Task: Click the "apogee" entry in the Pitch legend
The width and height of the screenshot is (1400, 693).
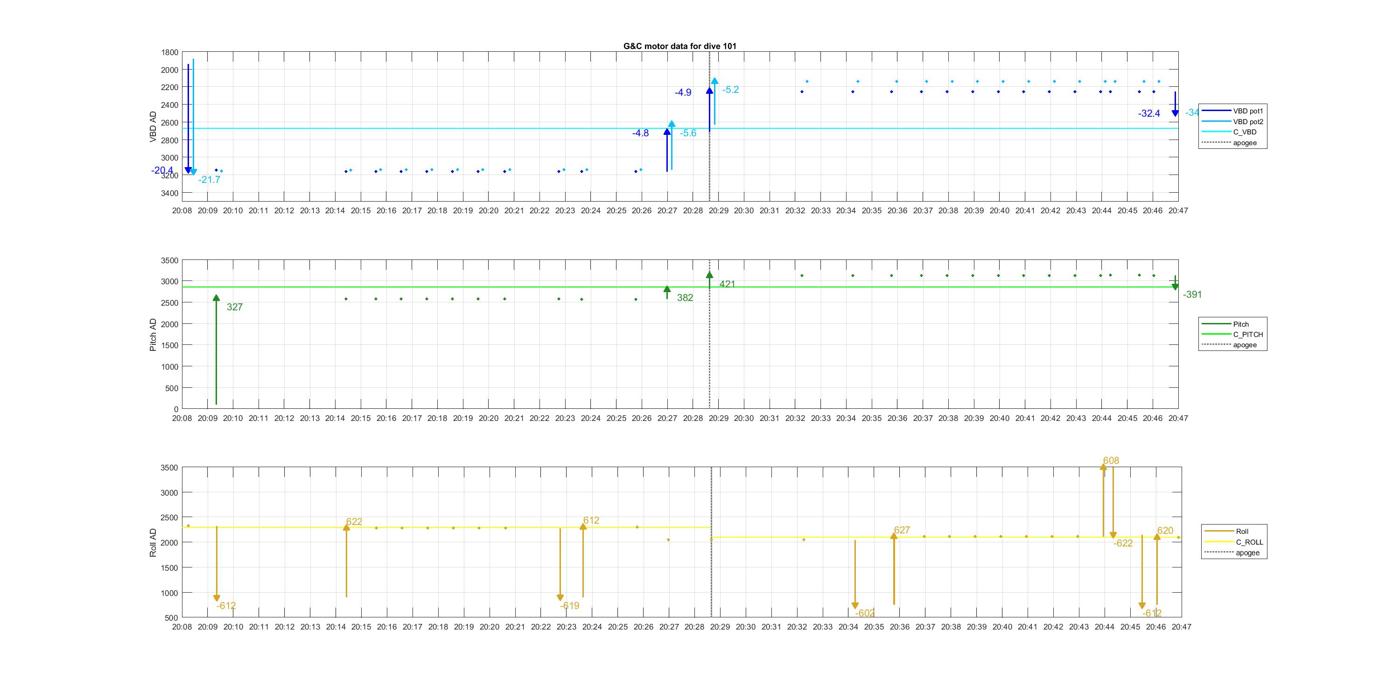Action: pos(1230,345)
